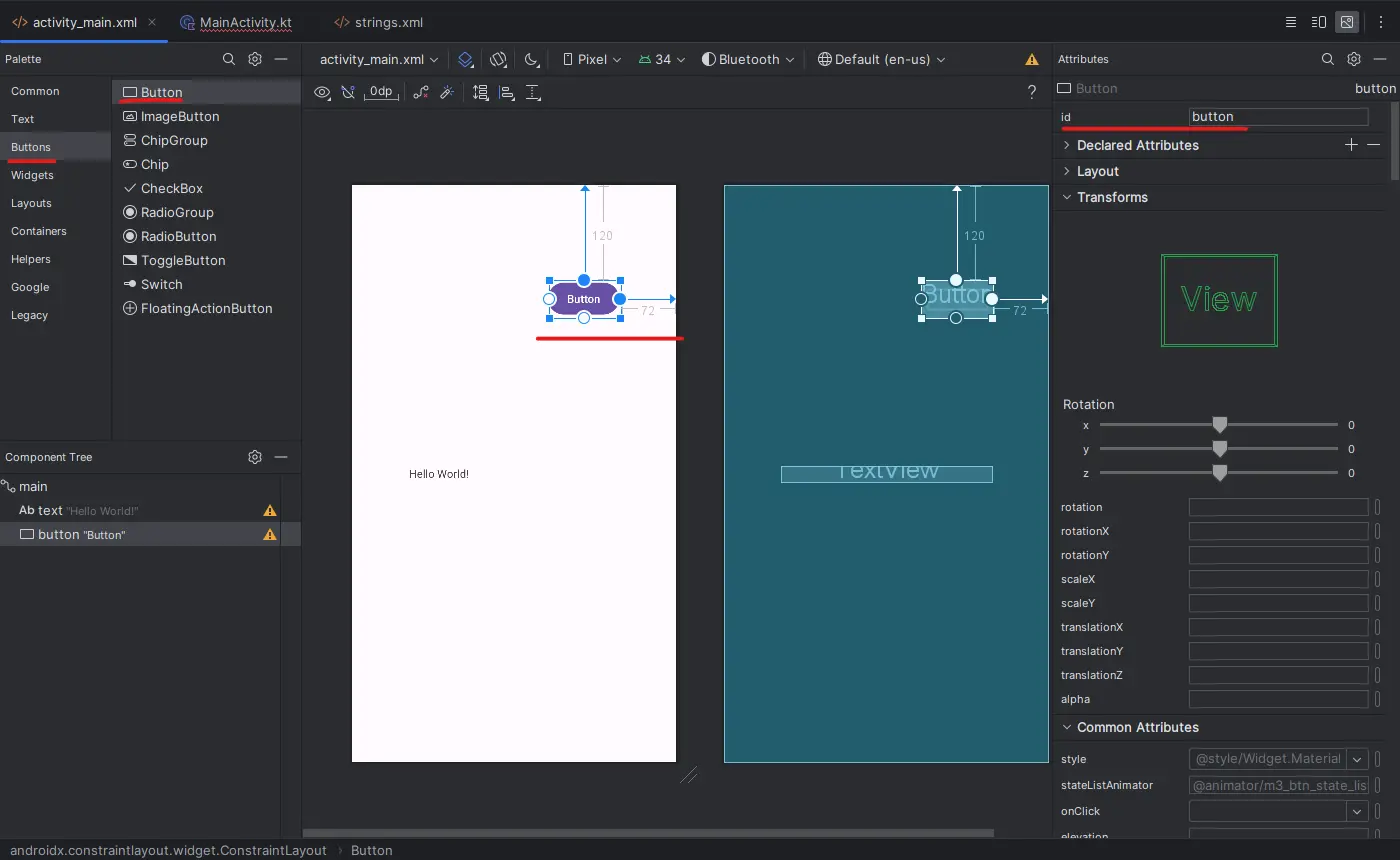The height and width of the screenshot is (860, 1400).
Task: Expand the Layout section
Action: (x=1067, y=171)
